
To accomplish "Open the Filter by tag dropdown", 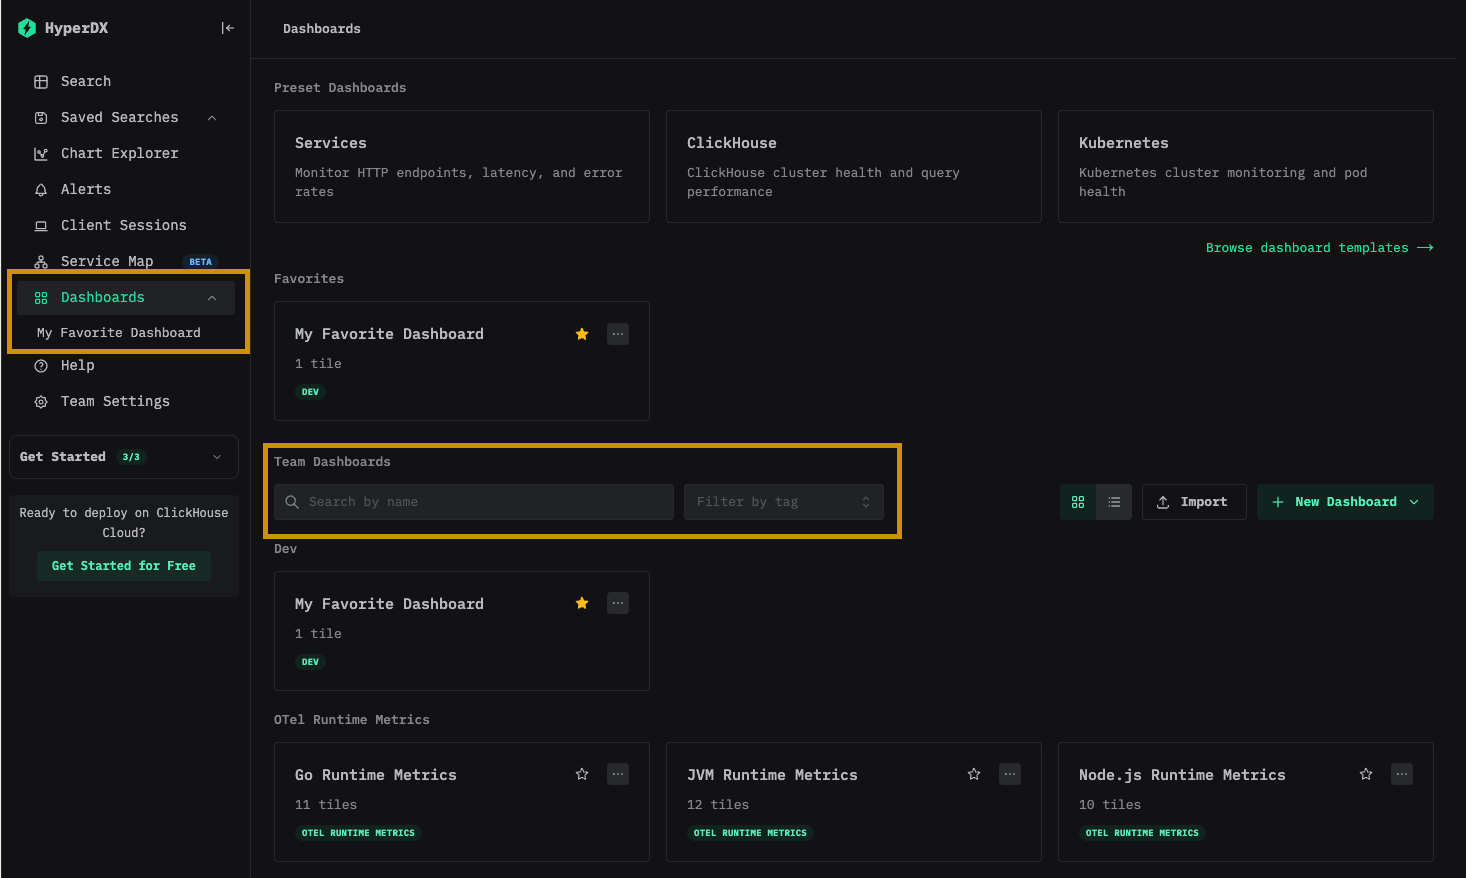I will pos(784,501).
